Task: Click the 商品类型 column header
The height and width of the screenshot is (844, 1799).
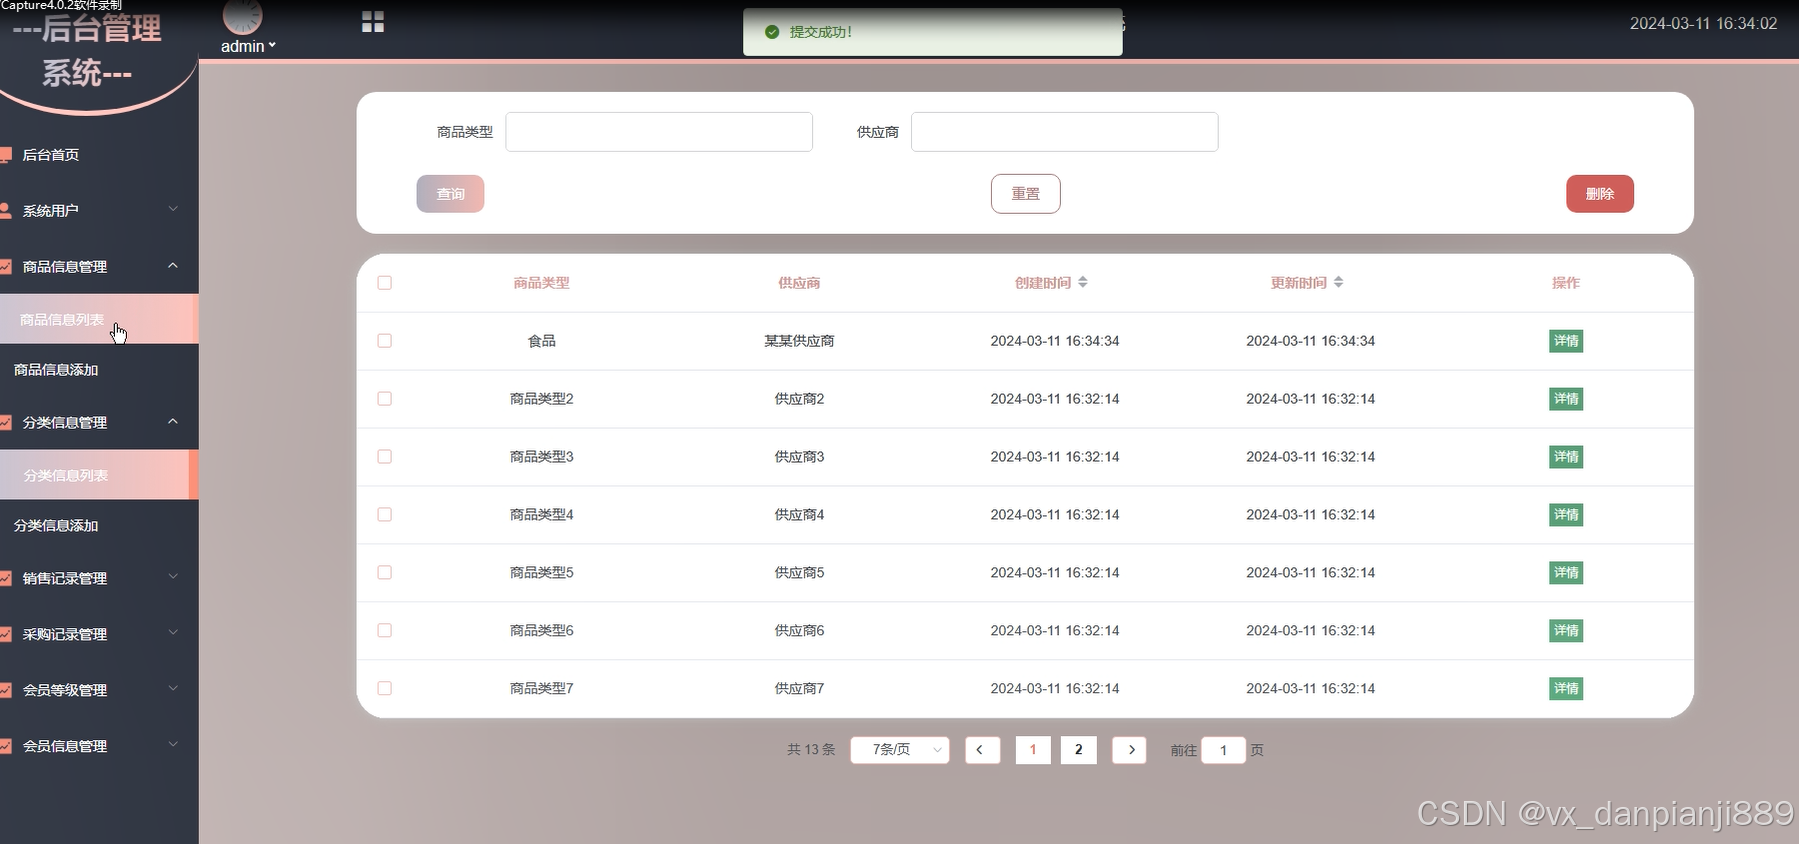Action: [541, 283]
